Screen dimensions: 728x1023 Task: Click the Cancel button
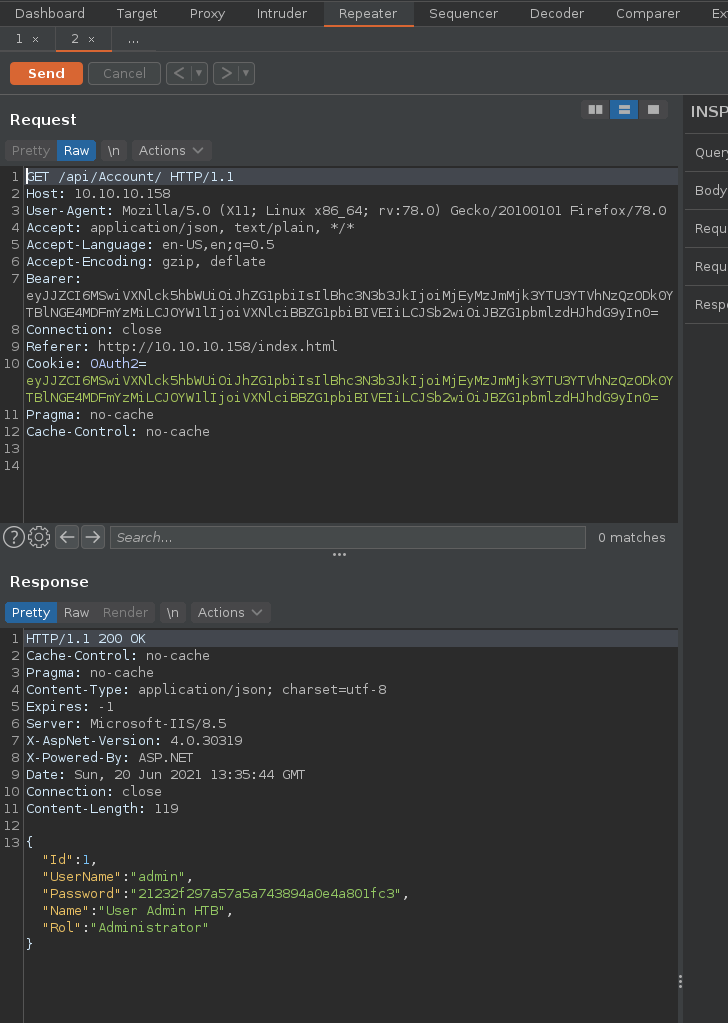coord(124,73)
